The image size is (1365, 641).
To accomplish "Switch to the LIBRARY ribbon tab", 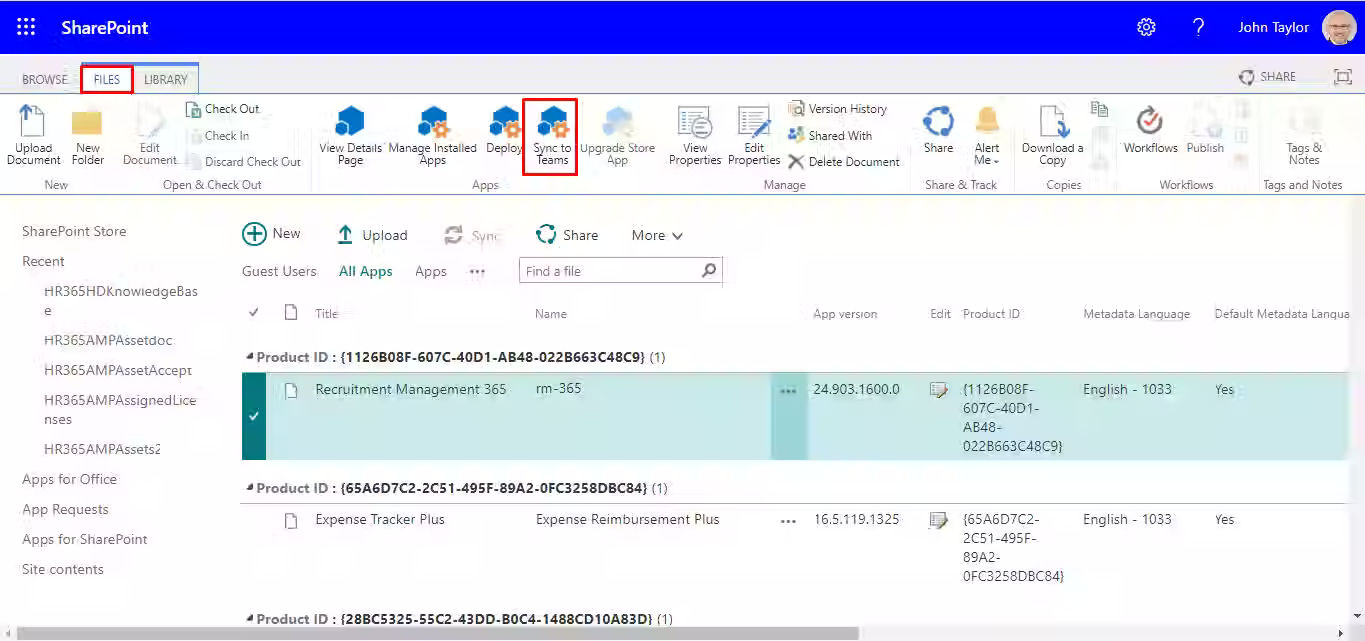I will point(165,80).
